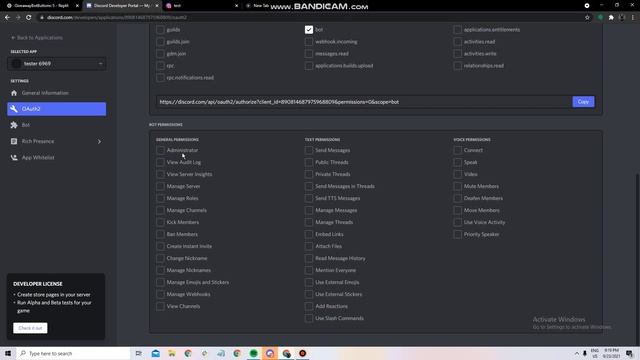Check the guilds scope
Screen dimensions: 640x360
pyautogui.click(x=160, y=30)
